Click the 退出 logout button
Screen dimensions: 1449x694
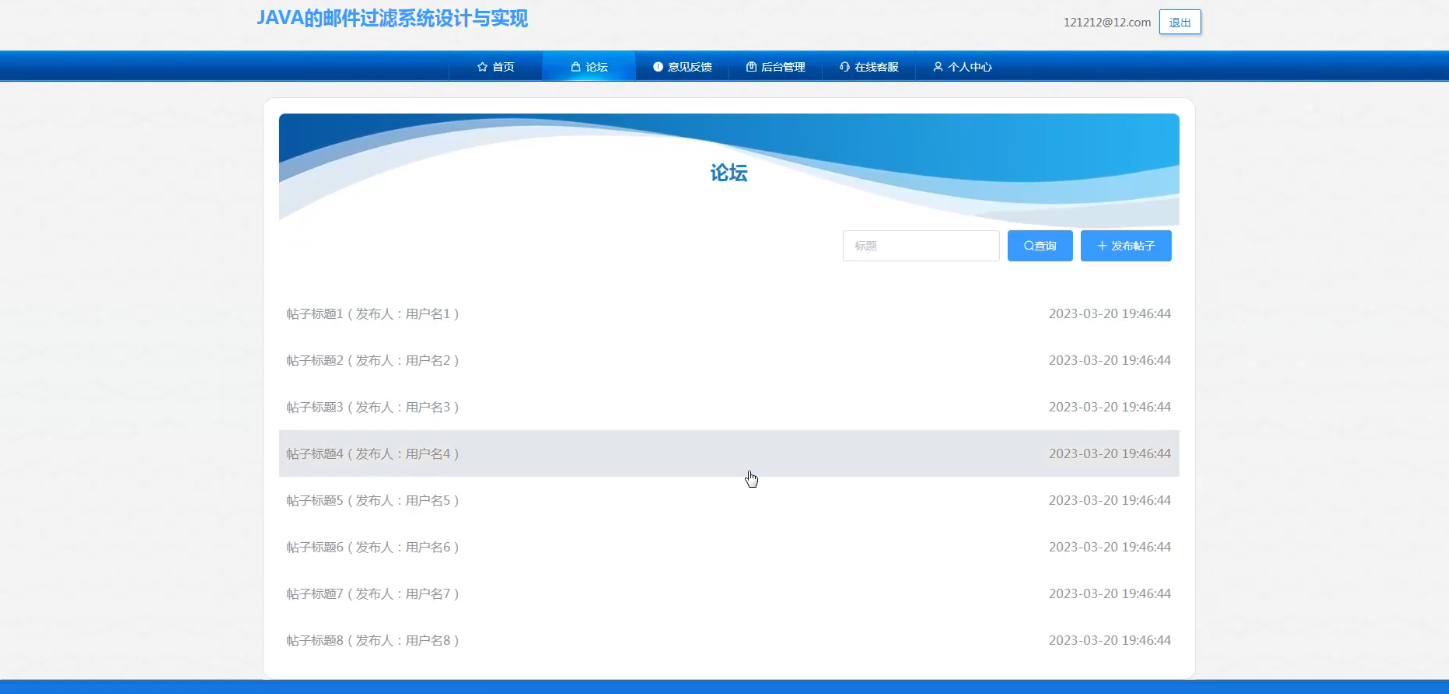tap(1180, 22)
